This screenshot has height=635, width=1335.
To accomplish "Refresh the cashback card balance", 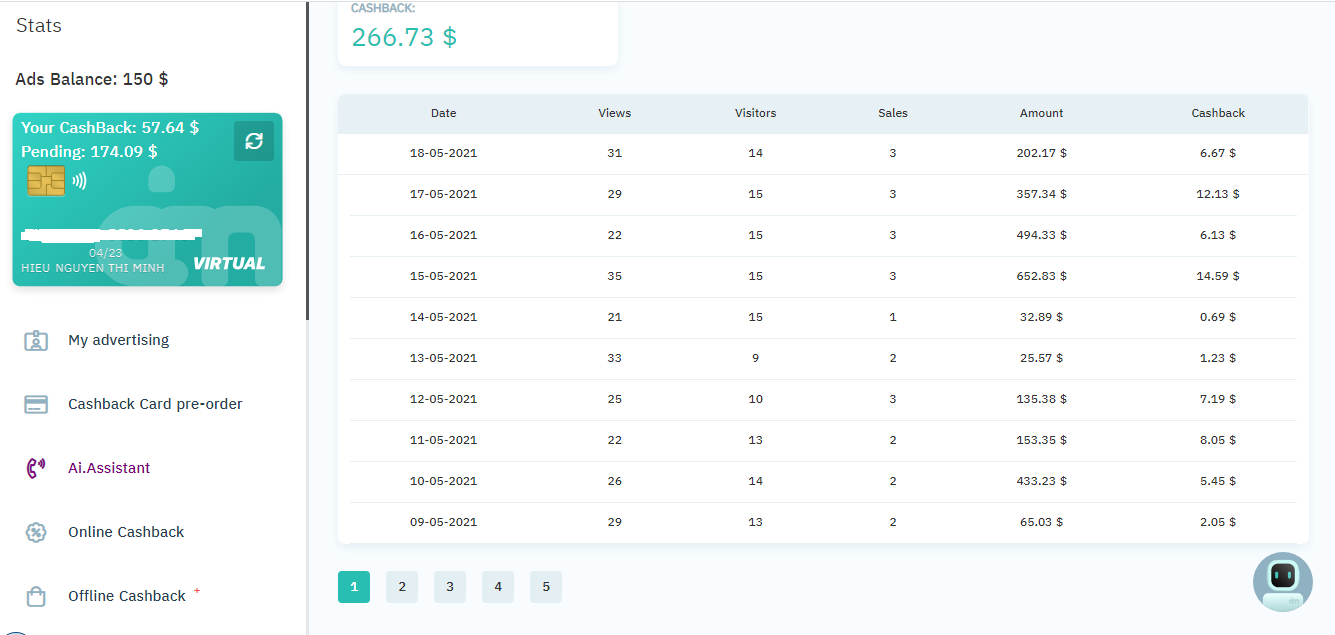I will [x=254, y=141].
